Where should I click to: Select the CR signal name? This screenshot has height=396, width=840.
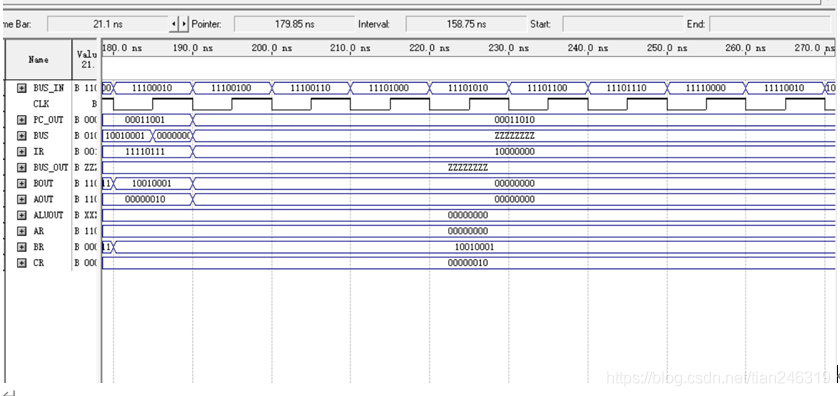coord(38,263)
